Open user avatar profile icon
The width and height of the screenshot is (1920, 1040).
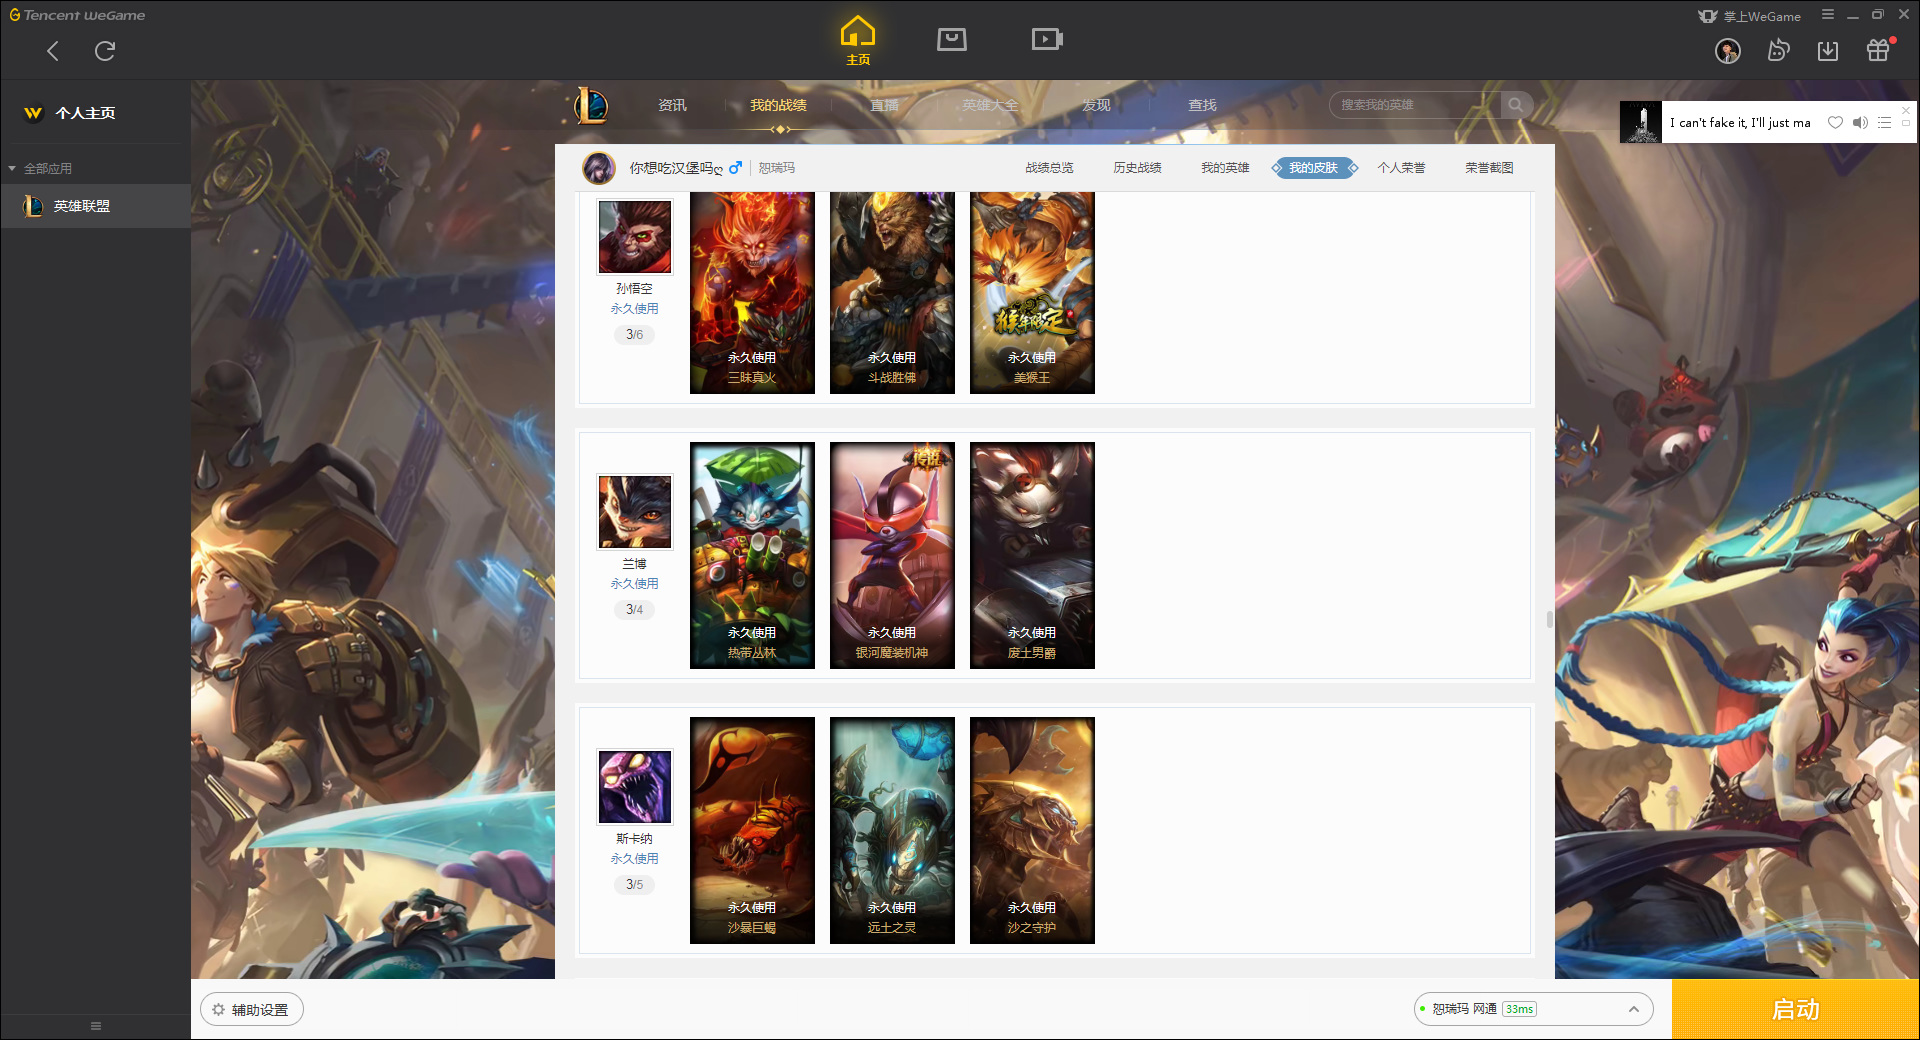tap(1728, 51)
